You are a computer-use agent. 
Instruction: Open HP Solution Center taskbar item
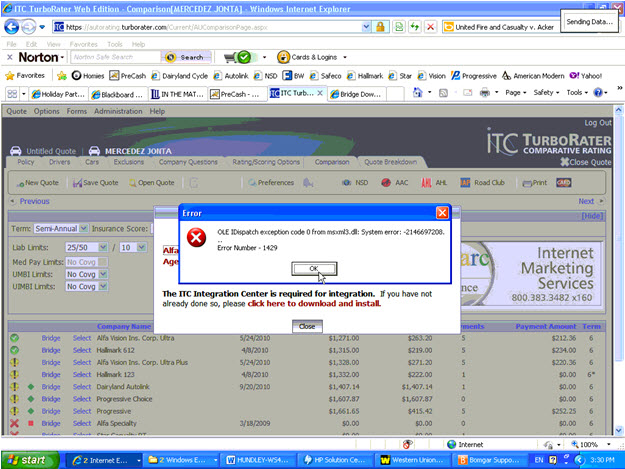point(334,460)
